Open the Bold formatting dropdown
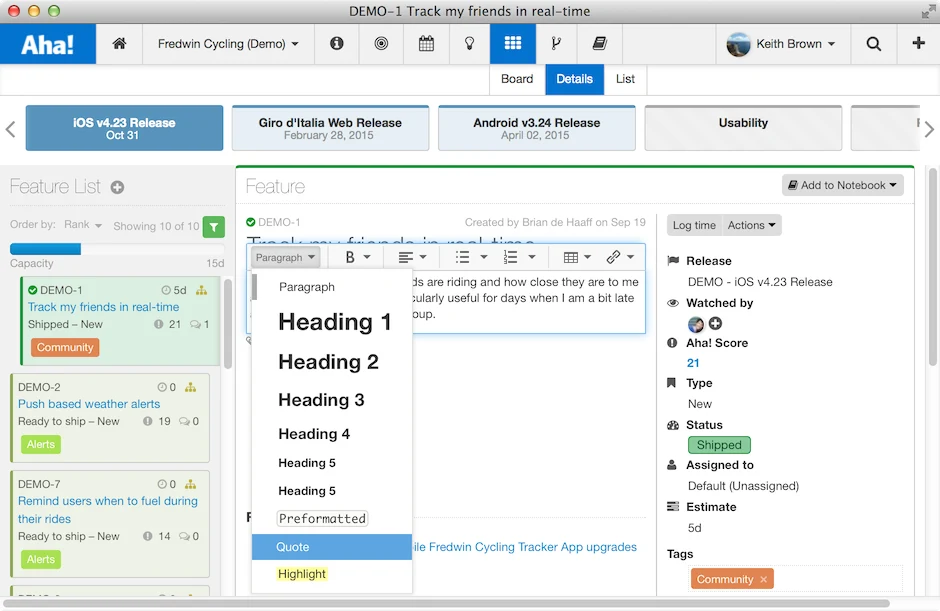 pos(358,258)
